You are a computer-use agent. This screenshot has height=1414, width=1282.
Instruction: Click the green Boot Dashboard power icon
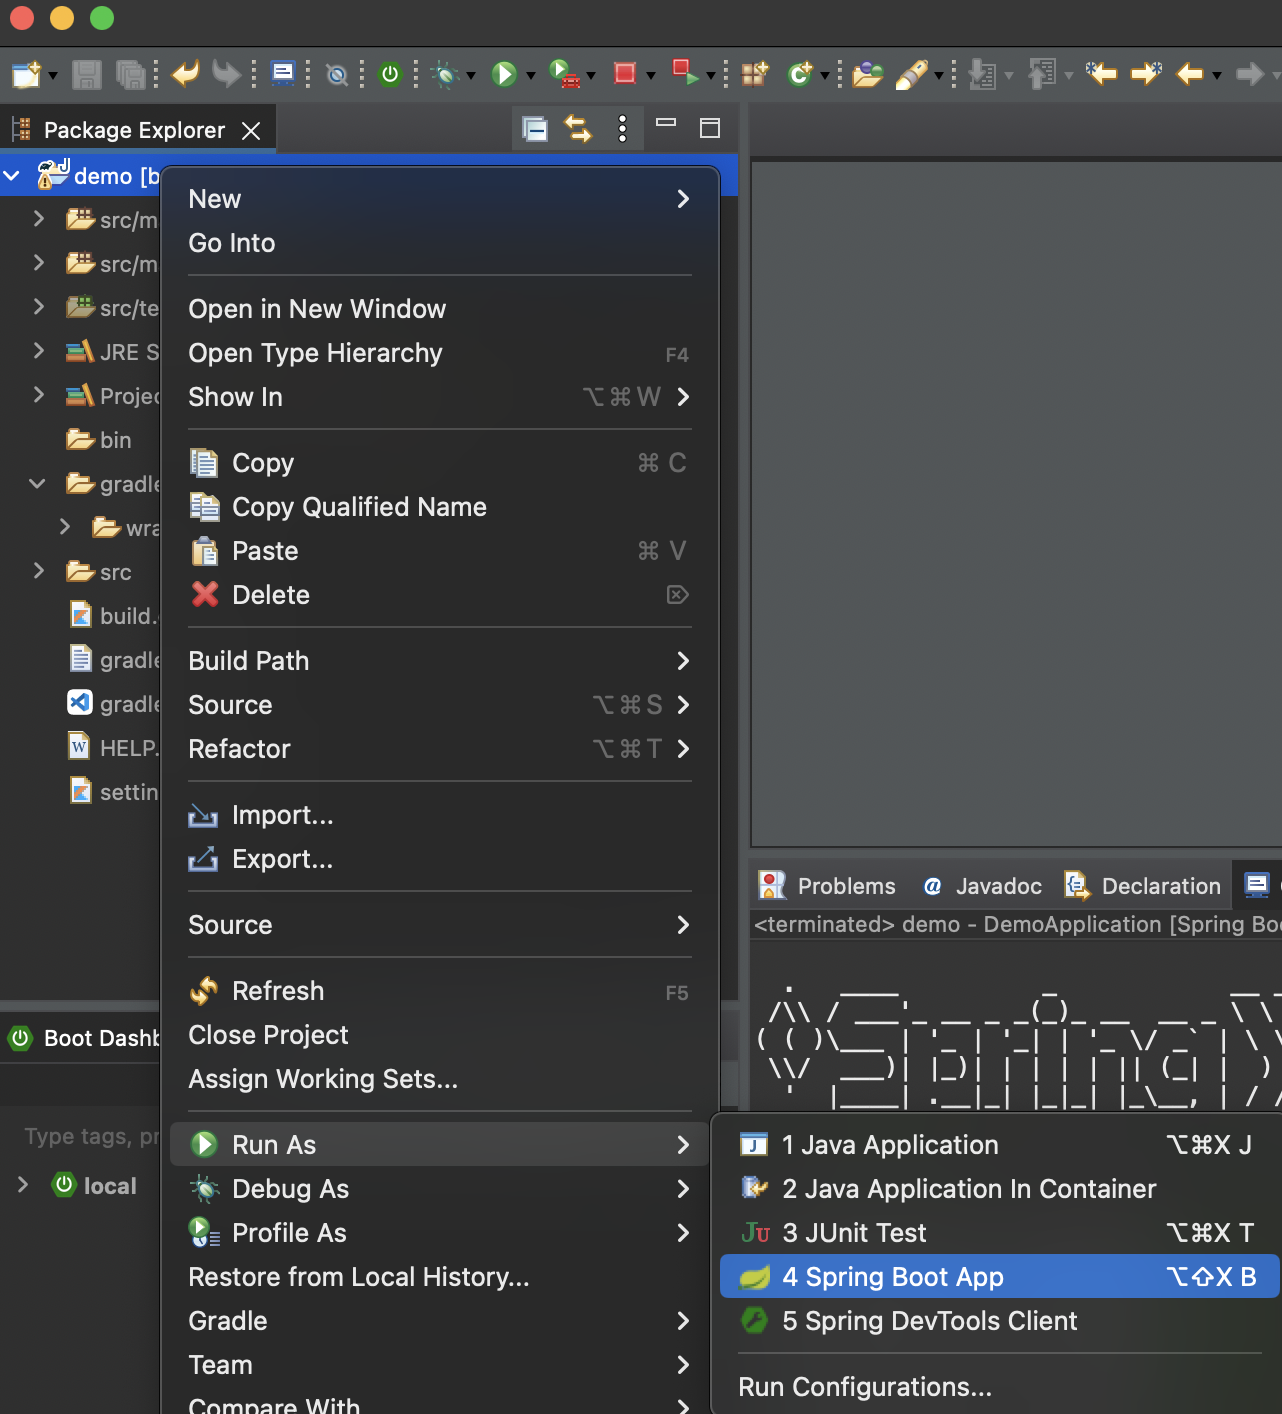tap(391, 74)
